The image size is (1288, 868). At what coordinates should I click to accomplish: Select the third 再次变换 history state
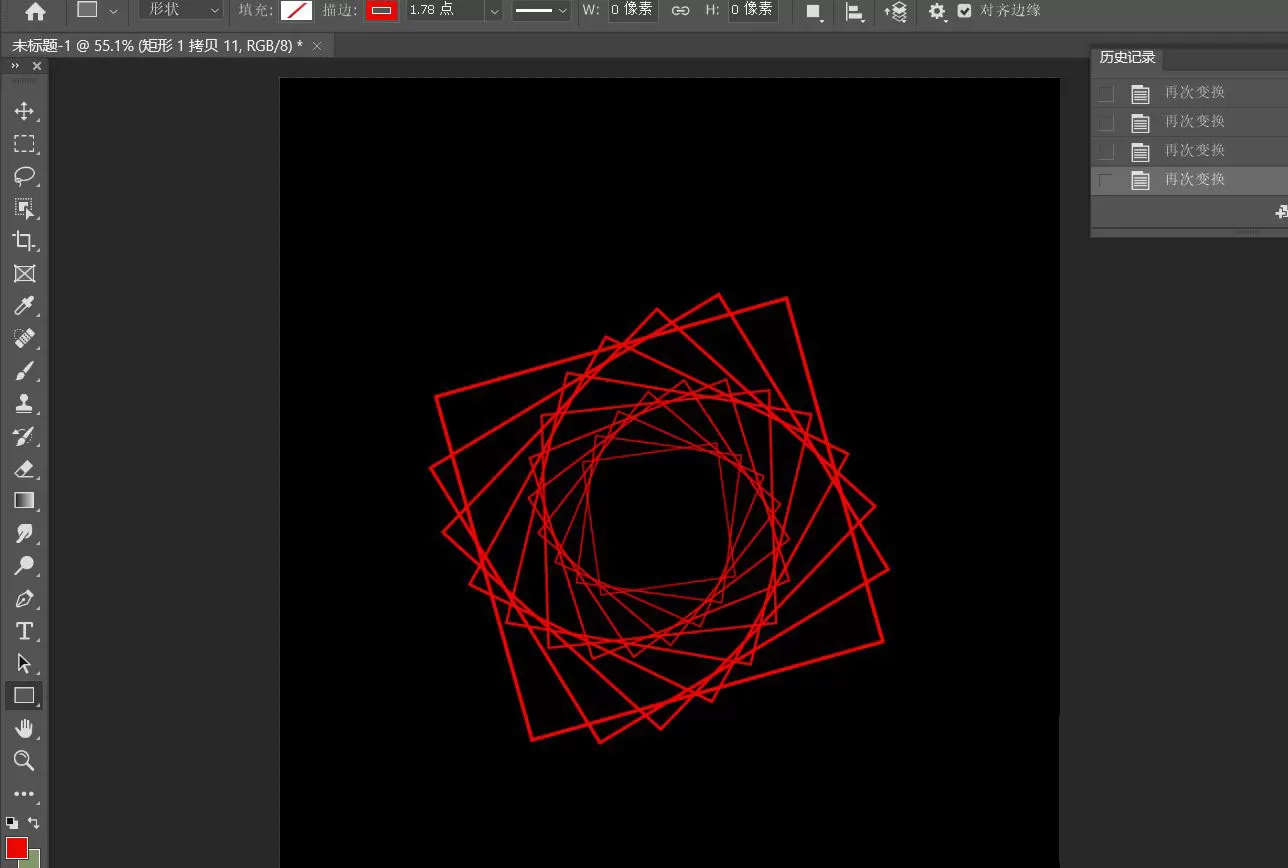point(1195,151)
